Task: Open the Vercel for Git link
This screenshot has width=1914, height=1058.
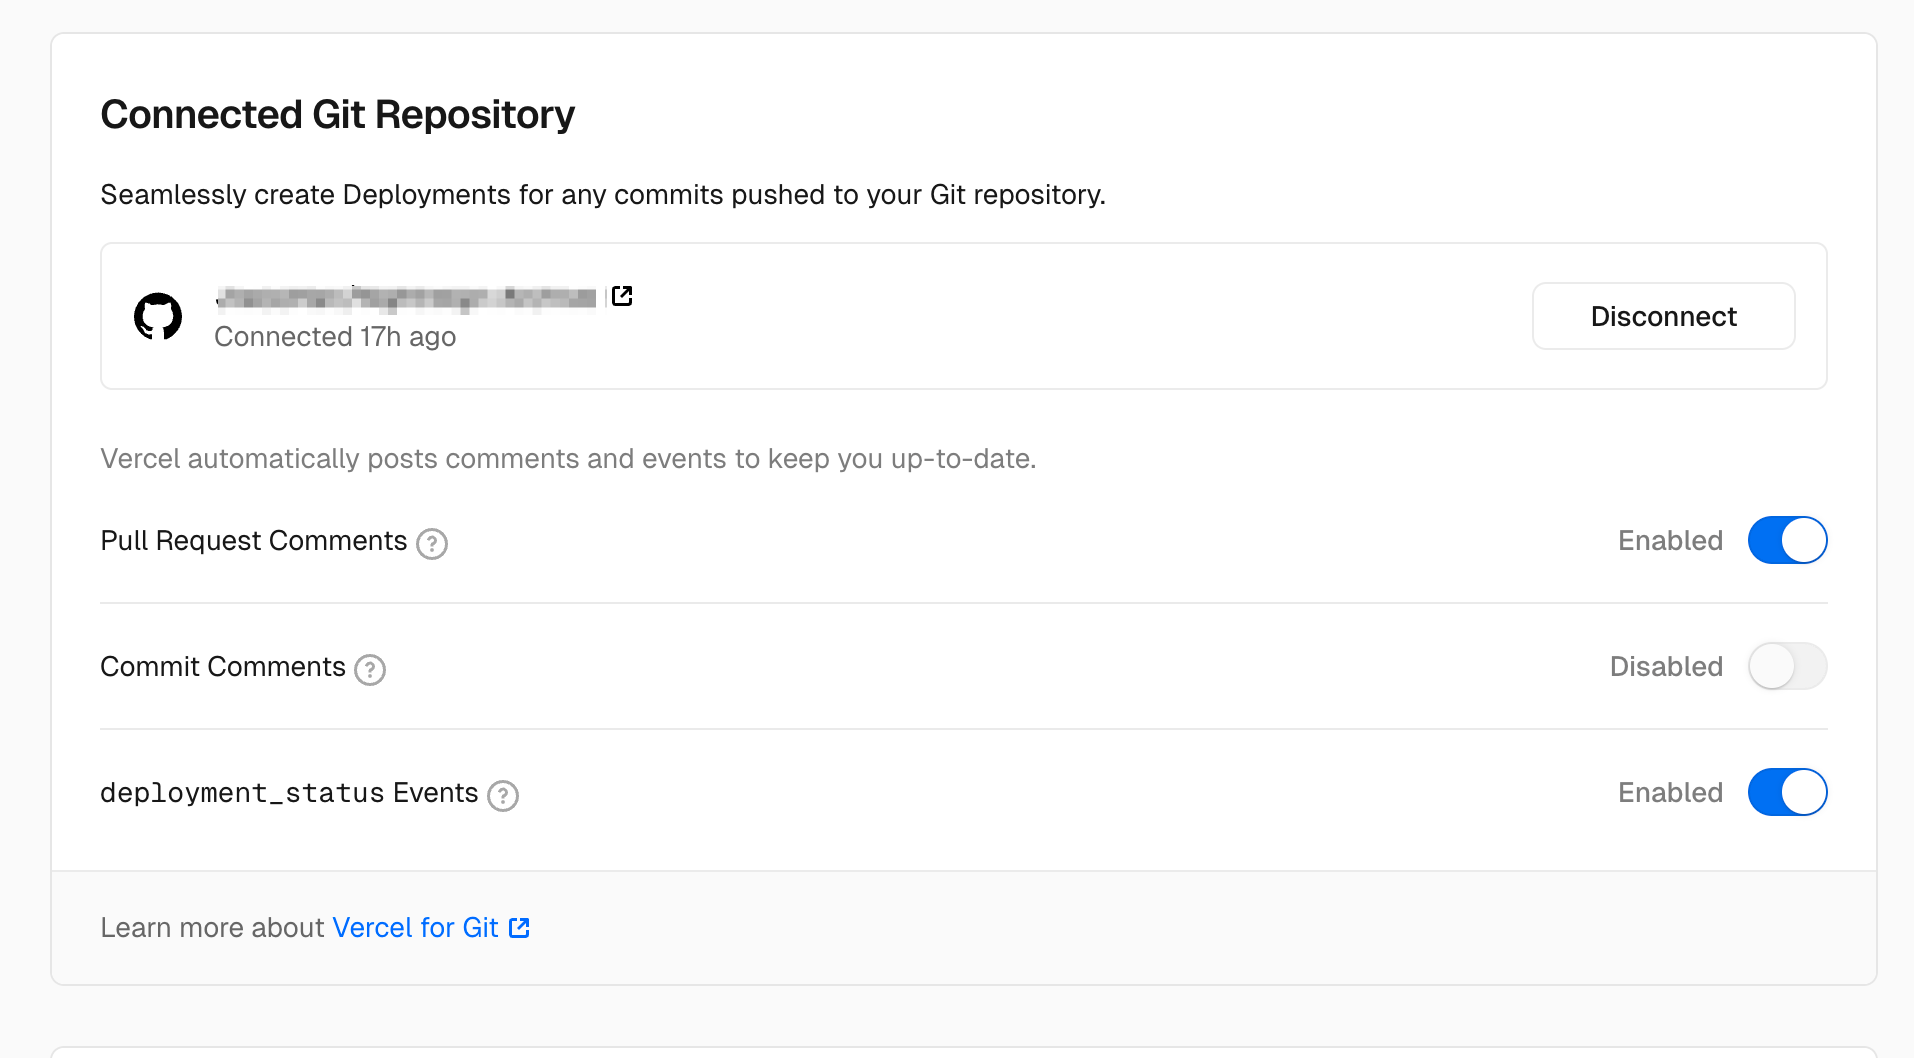Action: coord(415,928)
